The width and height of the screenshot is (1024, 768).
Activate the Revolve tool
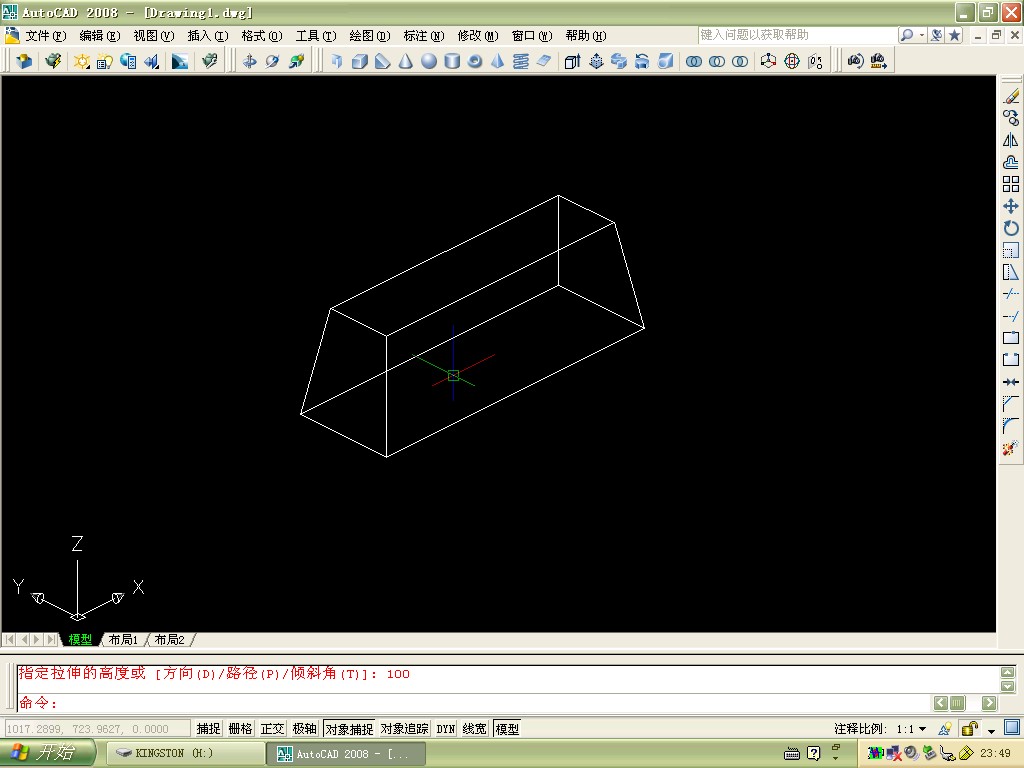pos(642,61)
